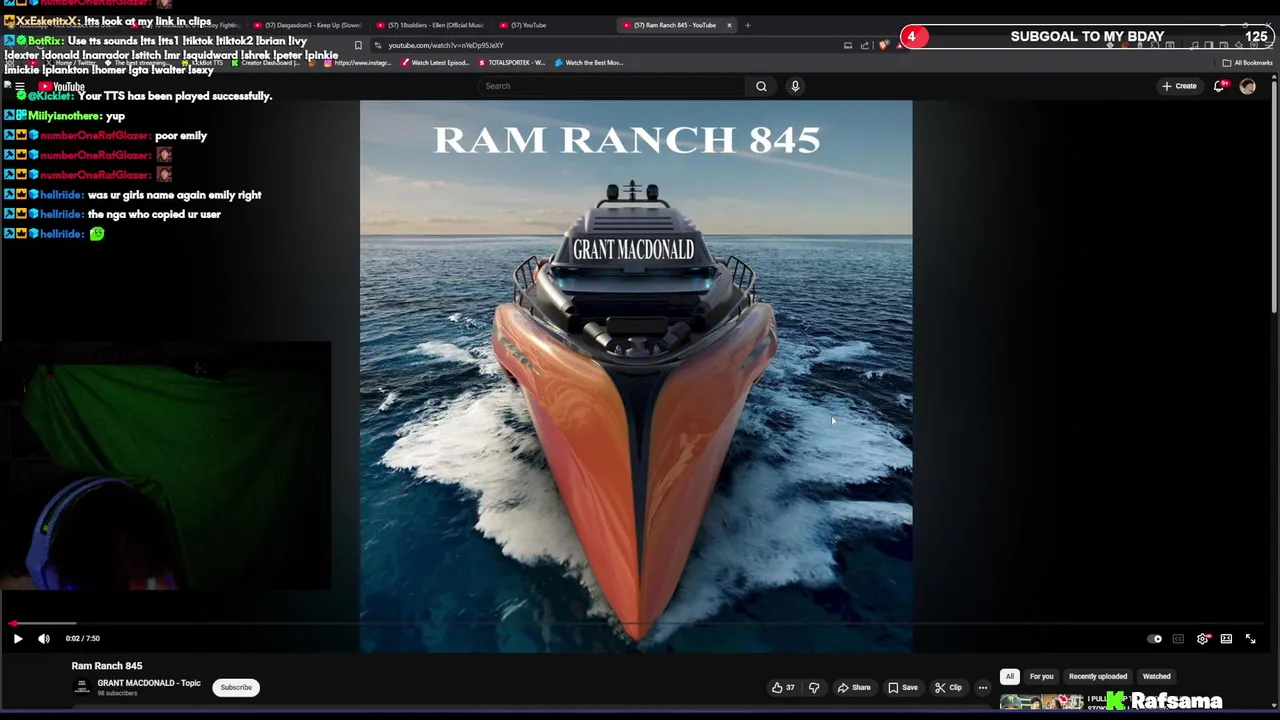This screenshot has width=1280, height=720.
Task: Open the YouTube notifications bell
Action: tap(1219, 86)
